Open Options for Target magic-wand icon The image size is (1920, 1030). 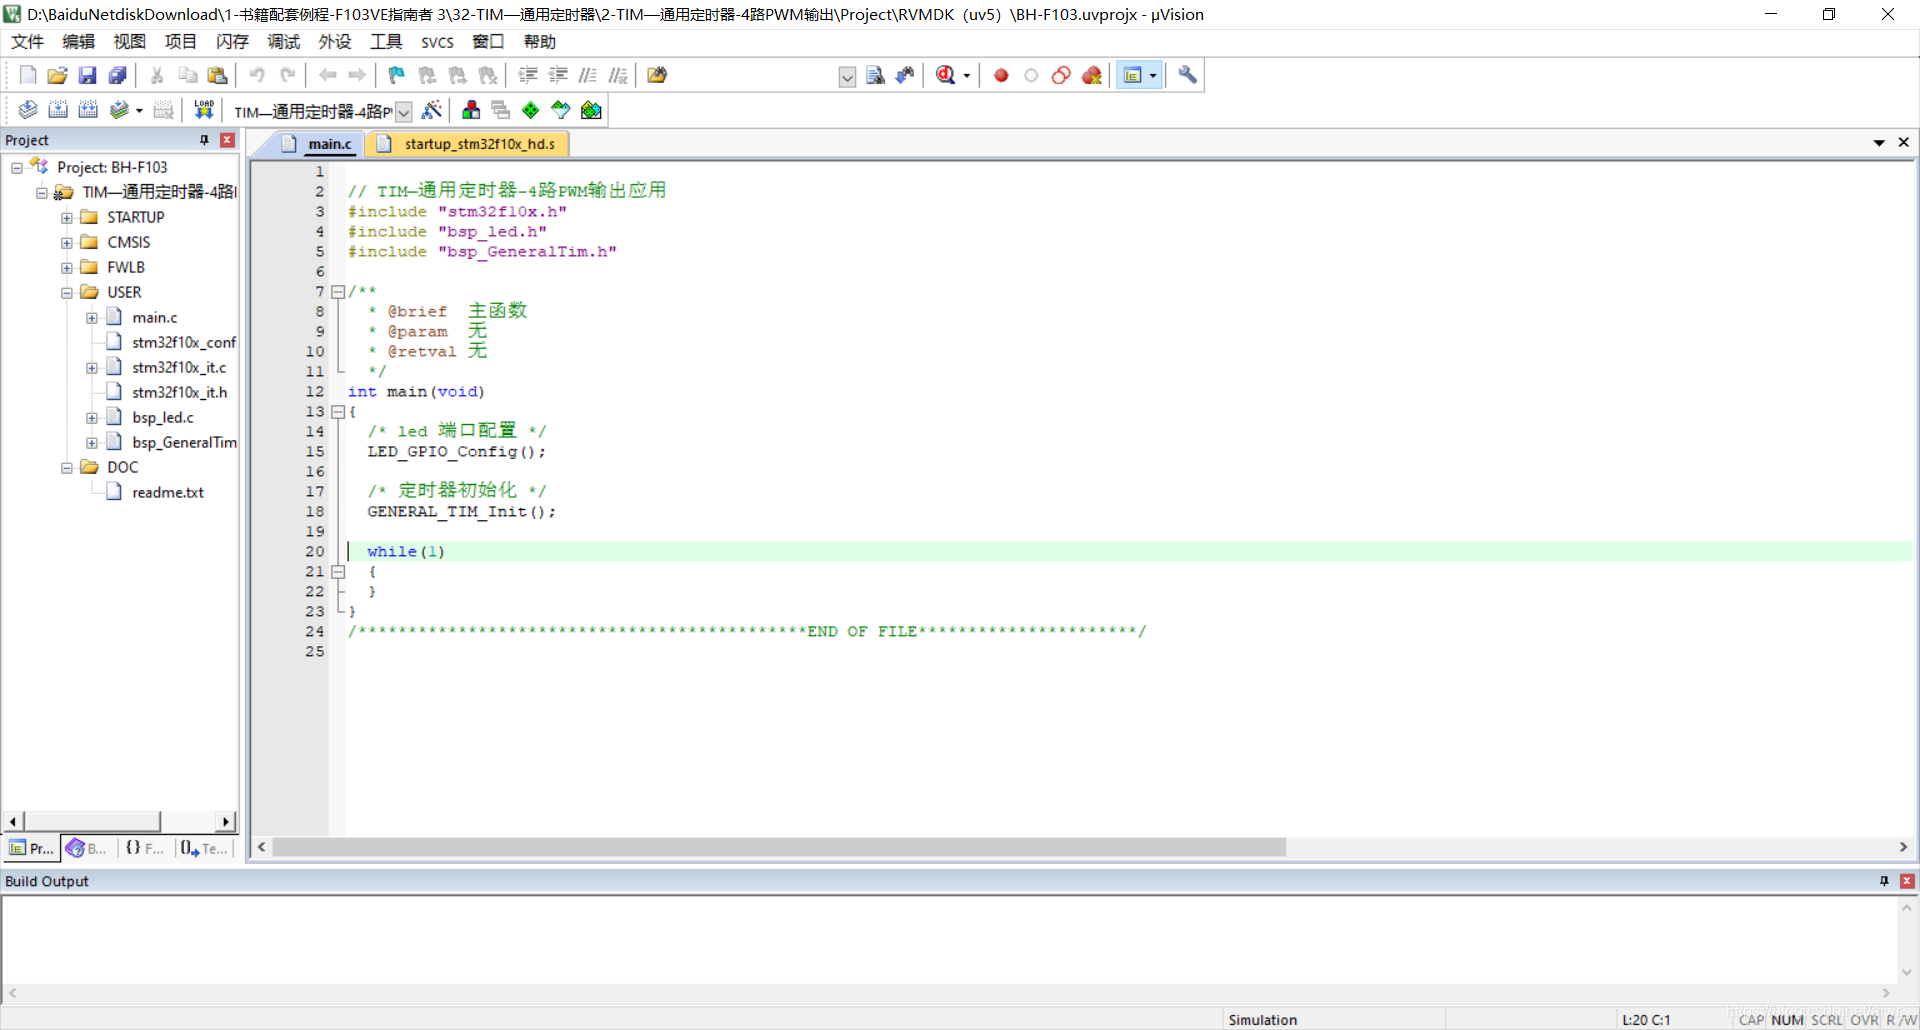[x=432, y=110]
